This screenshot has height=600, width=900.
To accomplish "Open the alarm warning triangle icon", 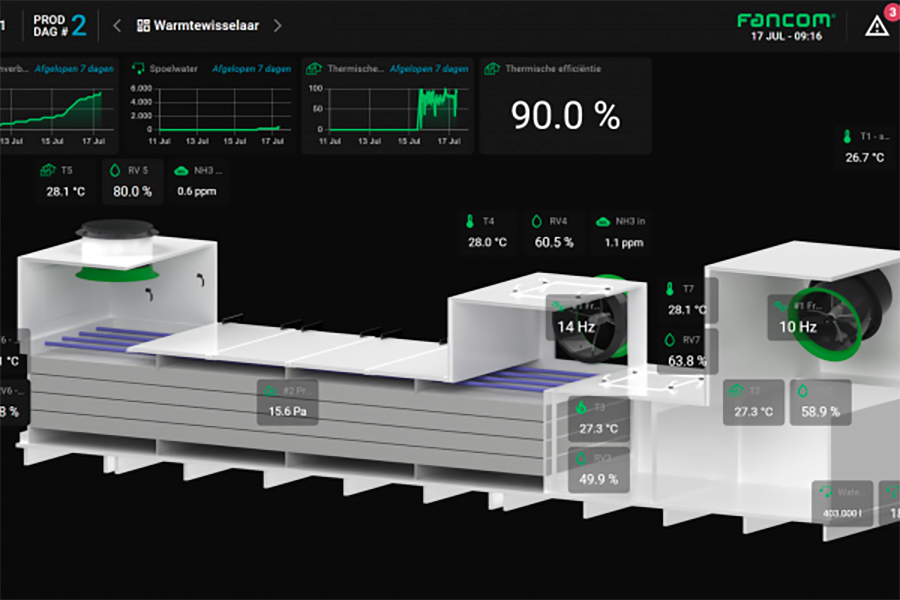I will point(876,26).
